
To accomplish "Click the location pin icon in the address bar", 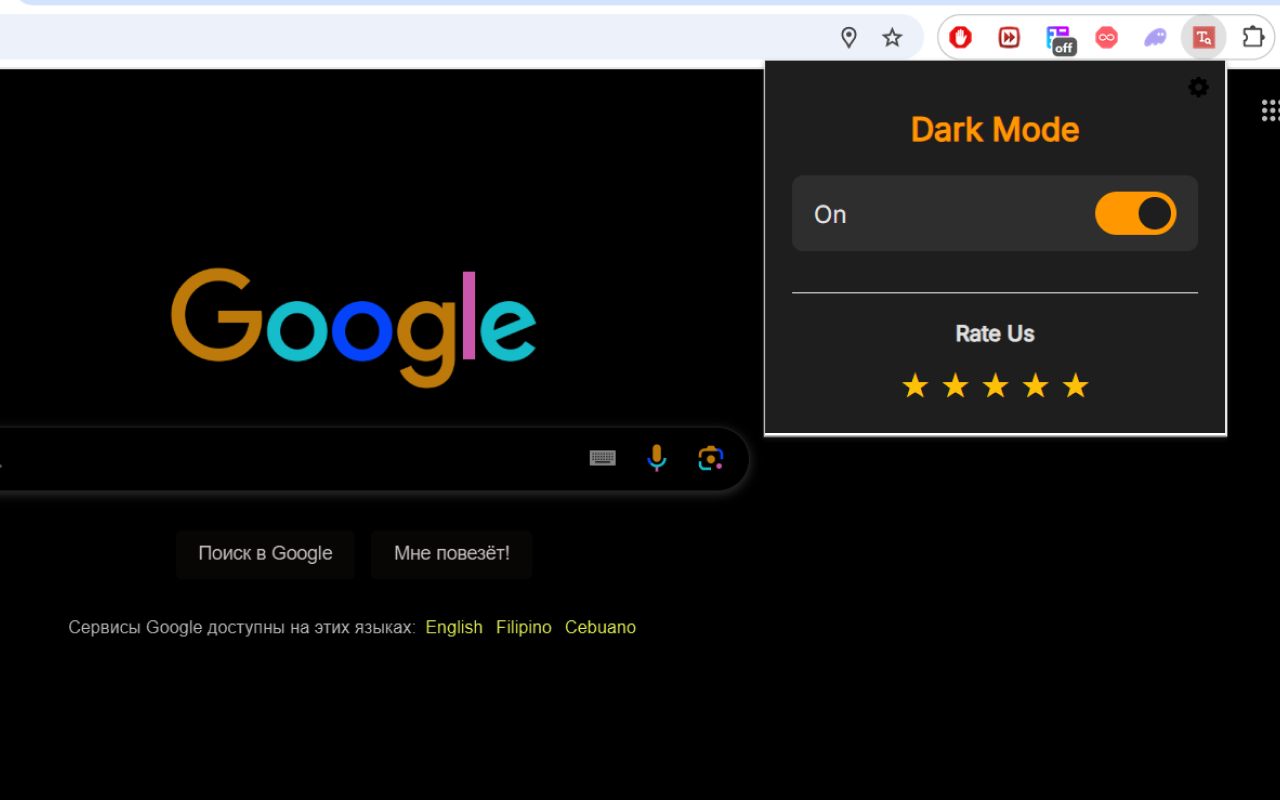I will [849, 38].
